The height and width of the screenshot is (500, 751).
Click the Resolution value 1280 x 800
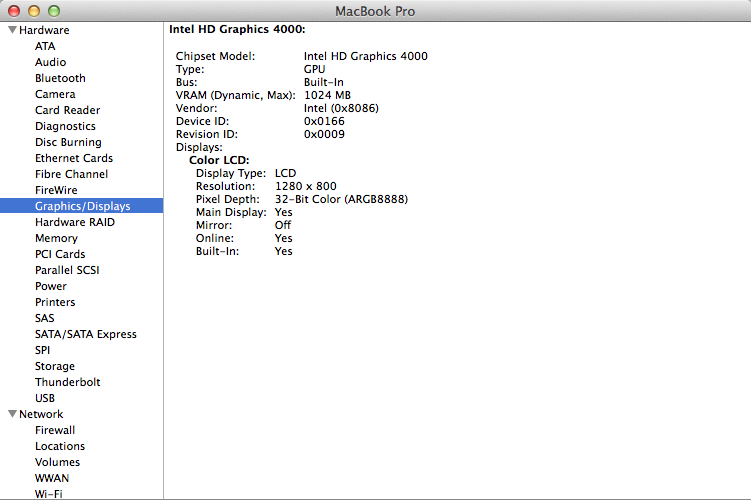pos(305,186)
